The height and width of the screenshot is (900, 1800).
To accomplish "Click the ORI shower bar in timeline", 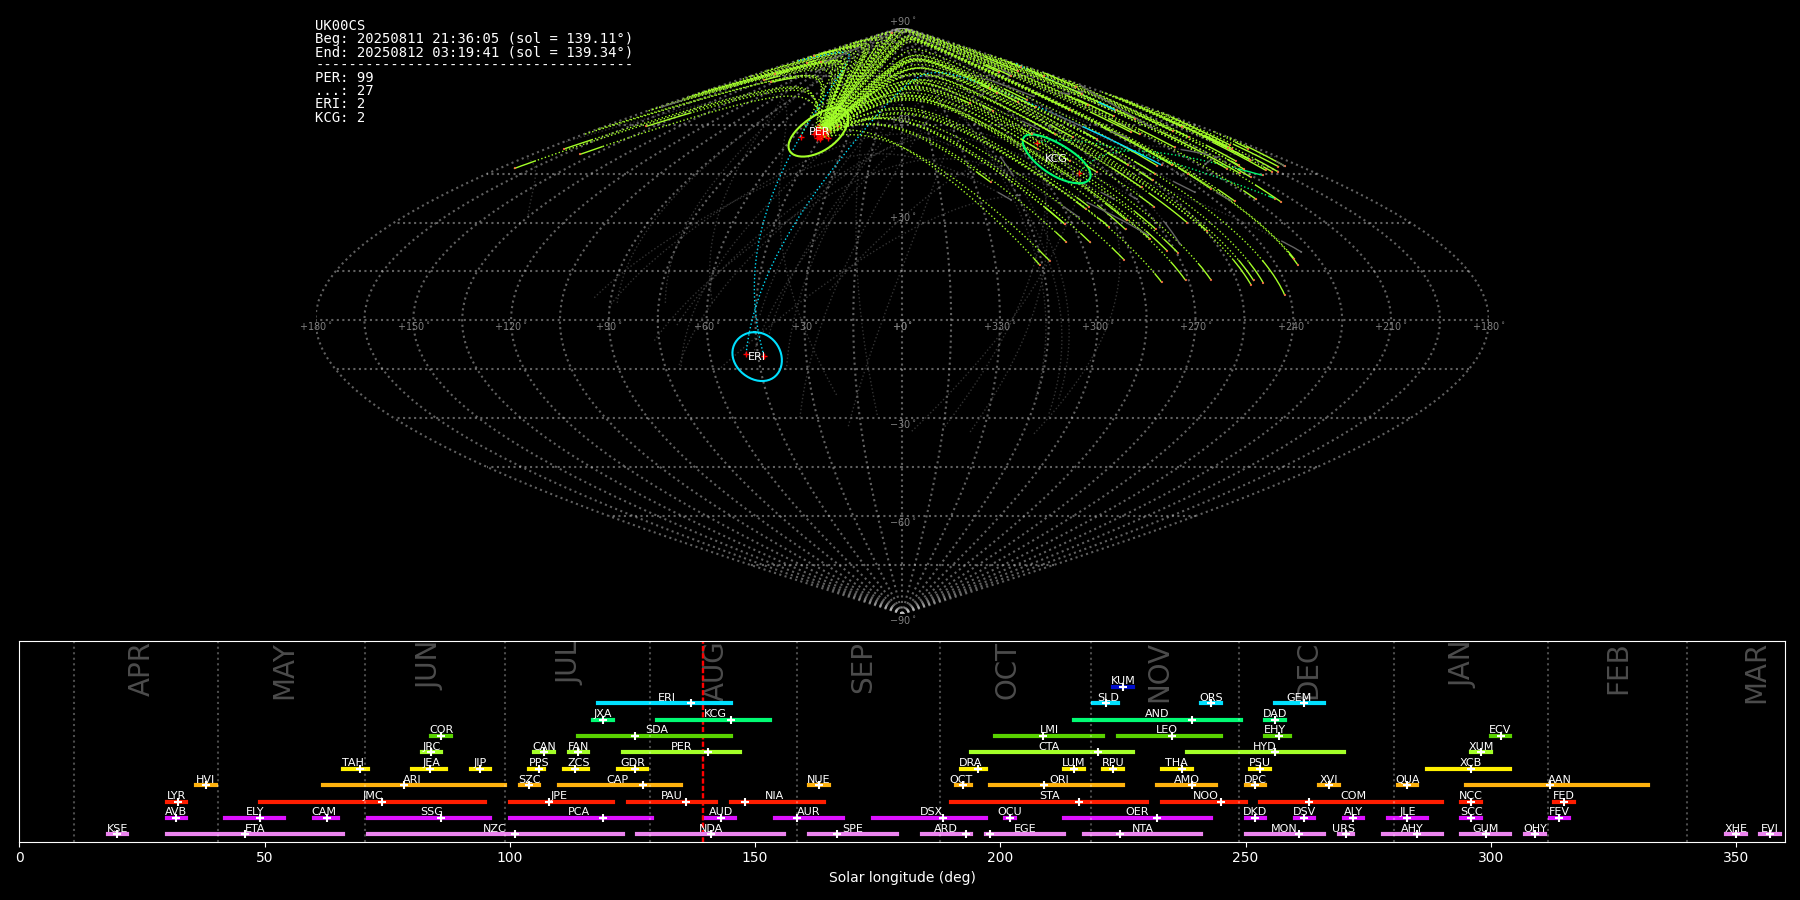I will 1056,785.
